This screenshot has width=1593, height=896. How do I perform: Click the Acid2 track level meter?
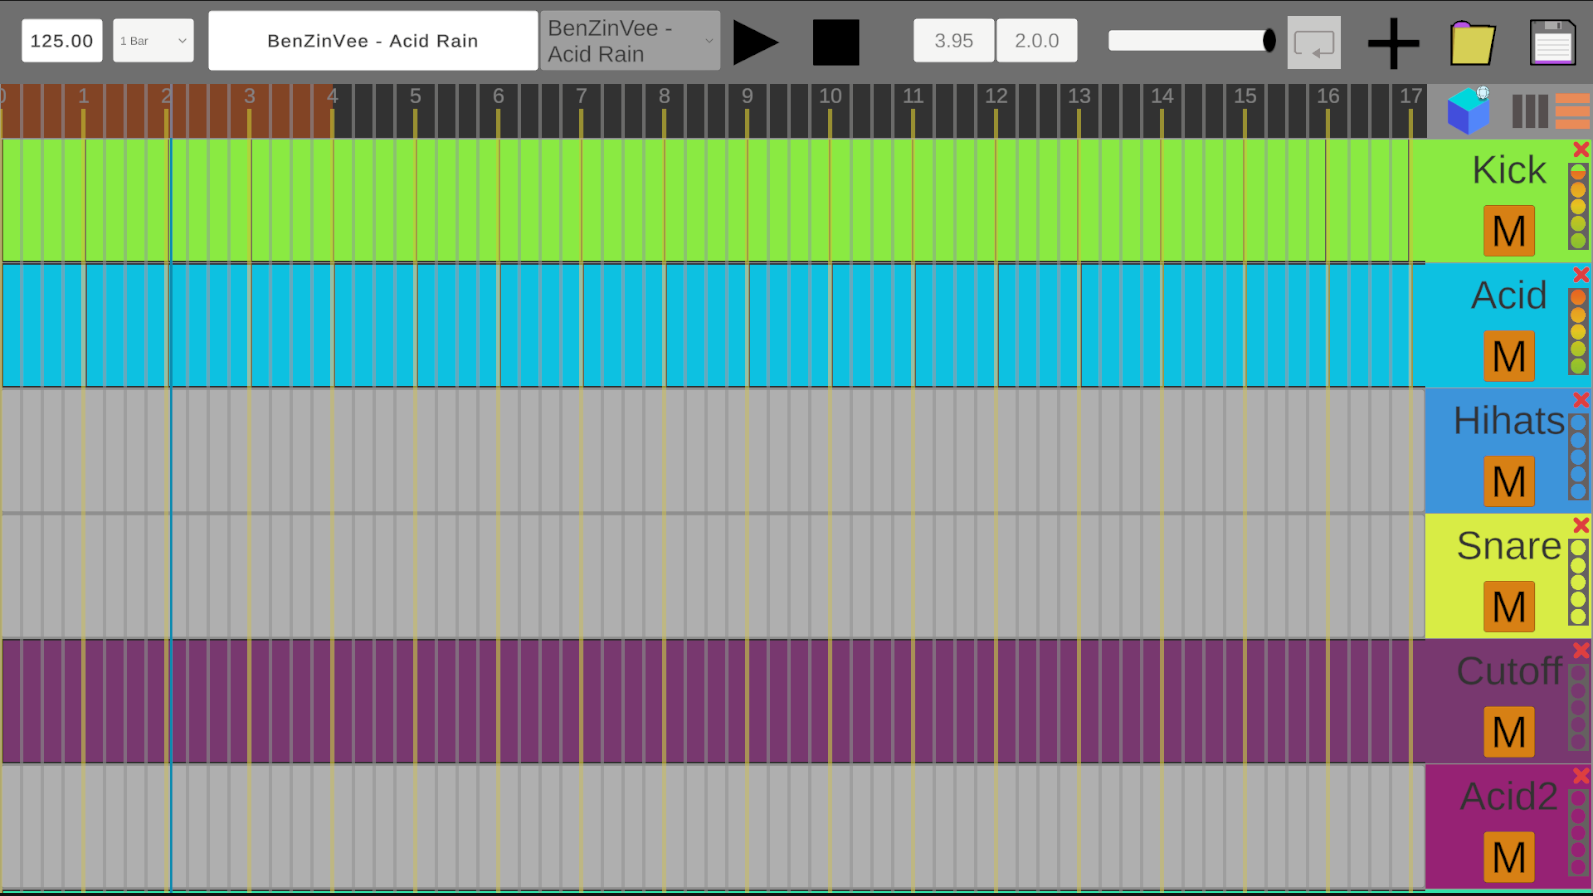coord(1578,833)
